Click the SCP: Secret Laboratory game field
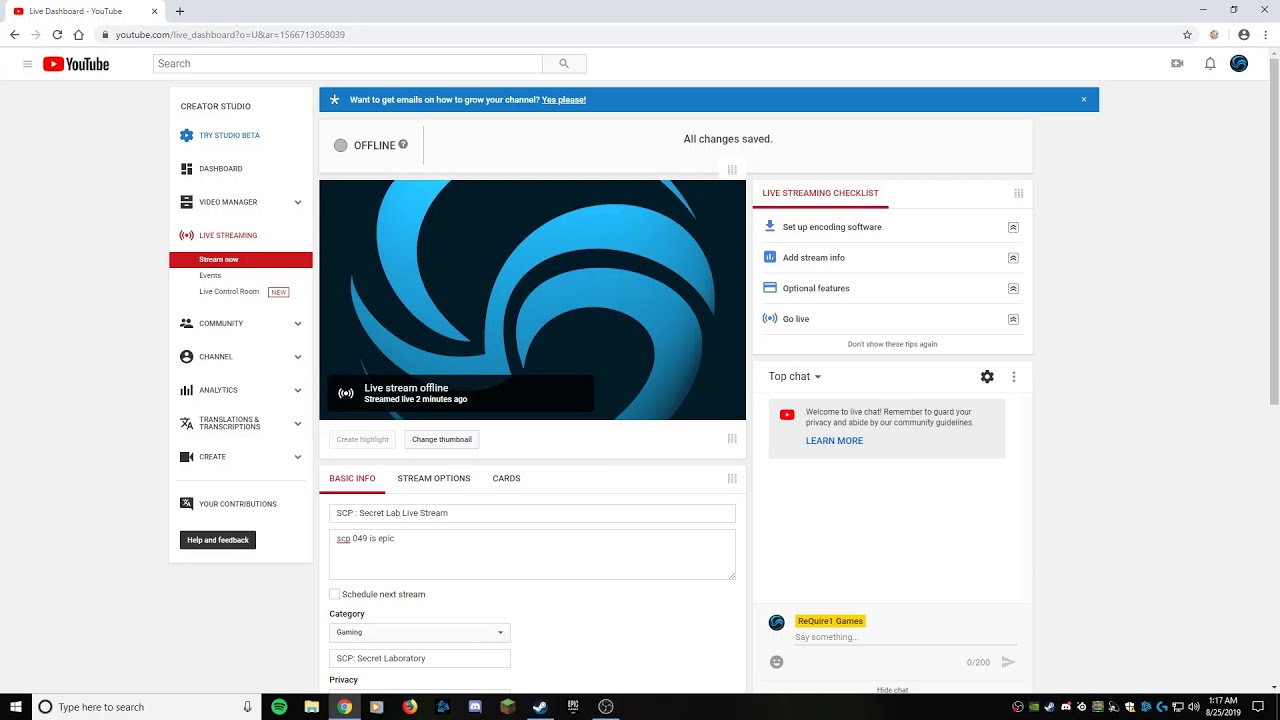This screenshot has width=1280, height=720. [420, 659]
